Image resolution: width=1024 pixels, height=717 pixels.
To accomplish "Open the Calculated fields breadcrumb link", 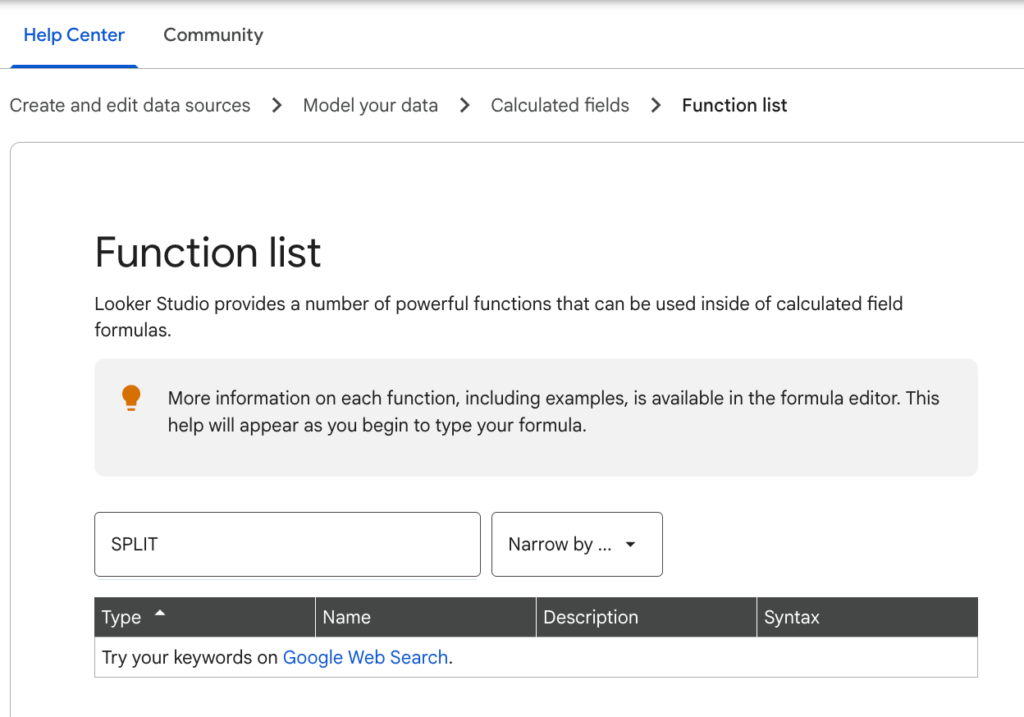I will [560, 105].
